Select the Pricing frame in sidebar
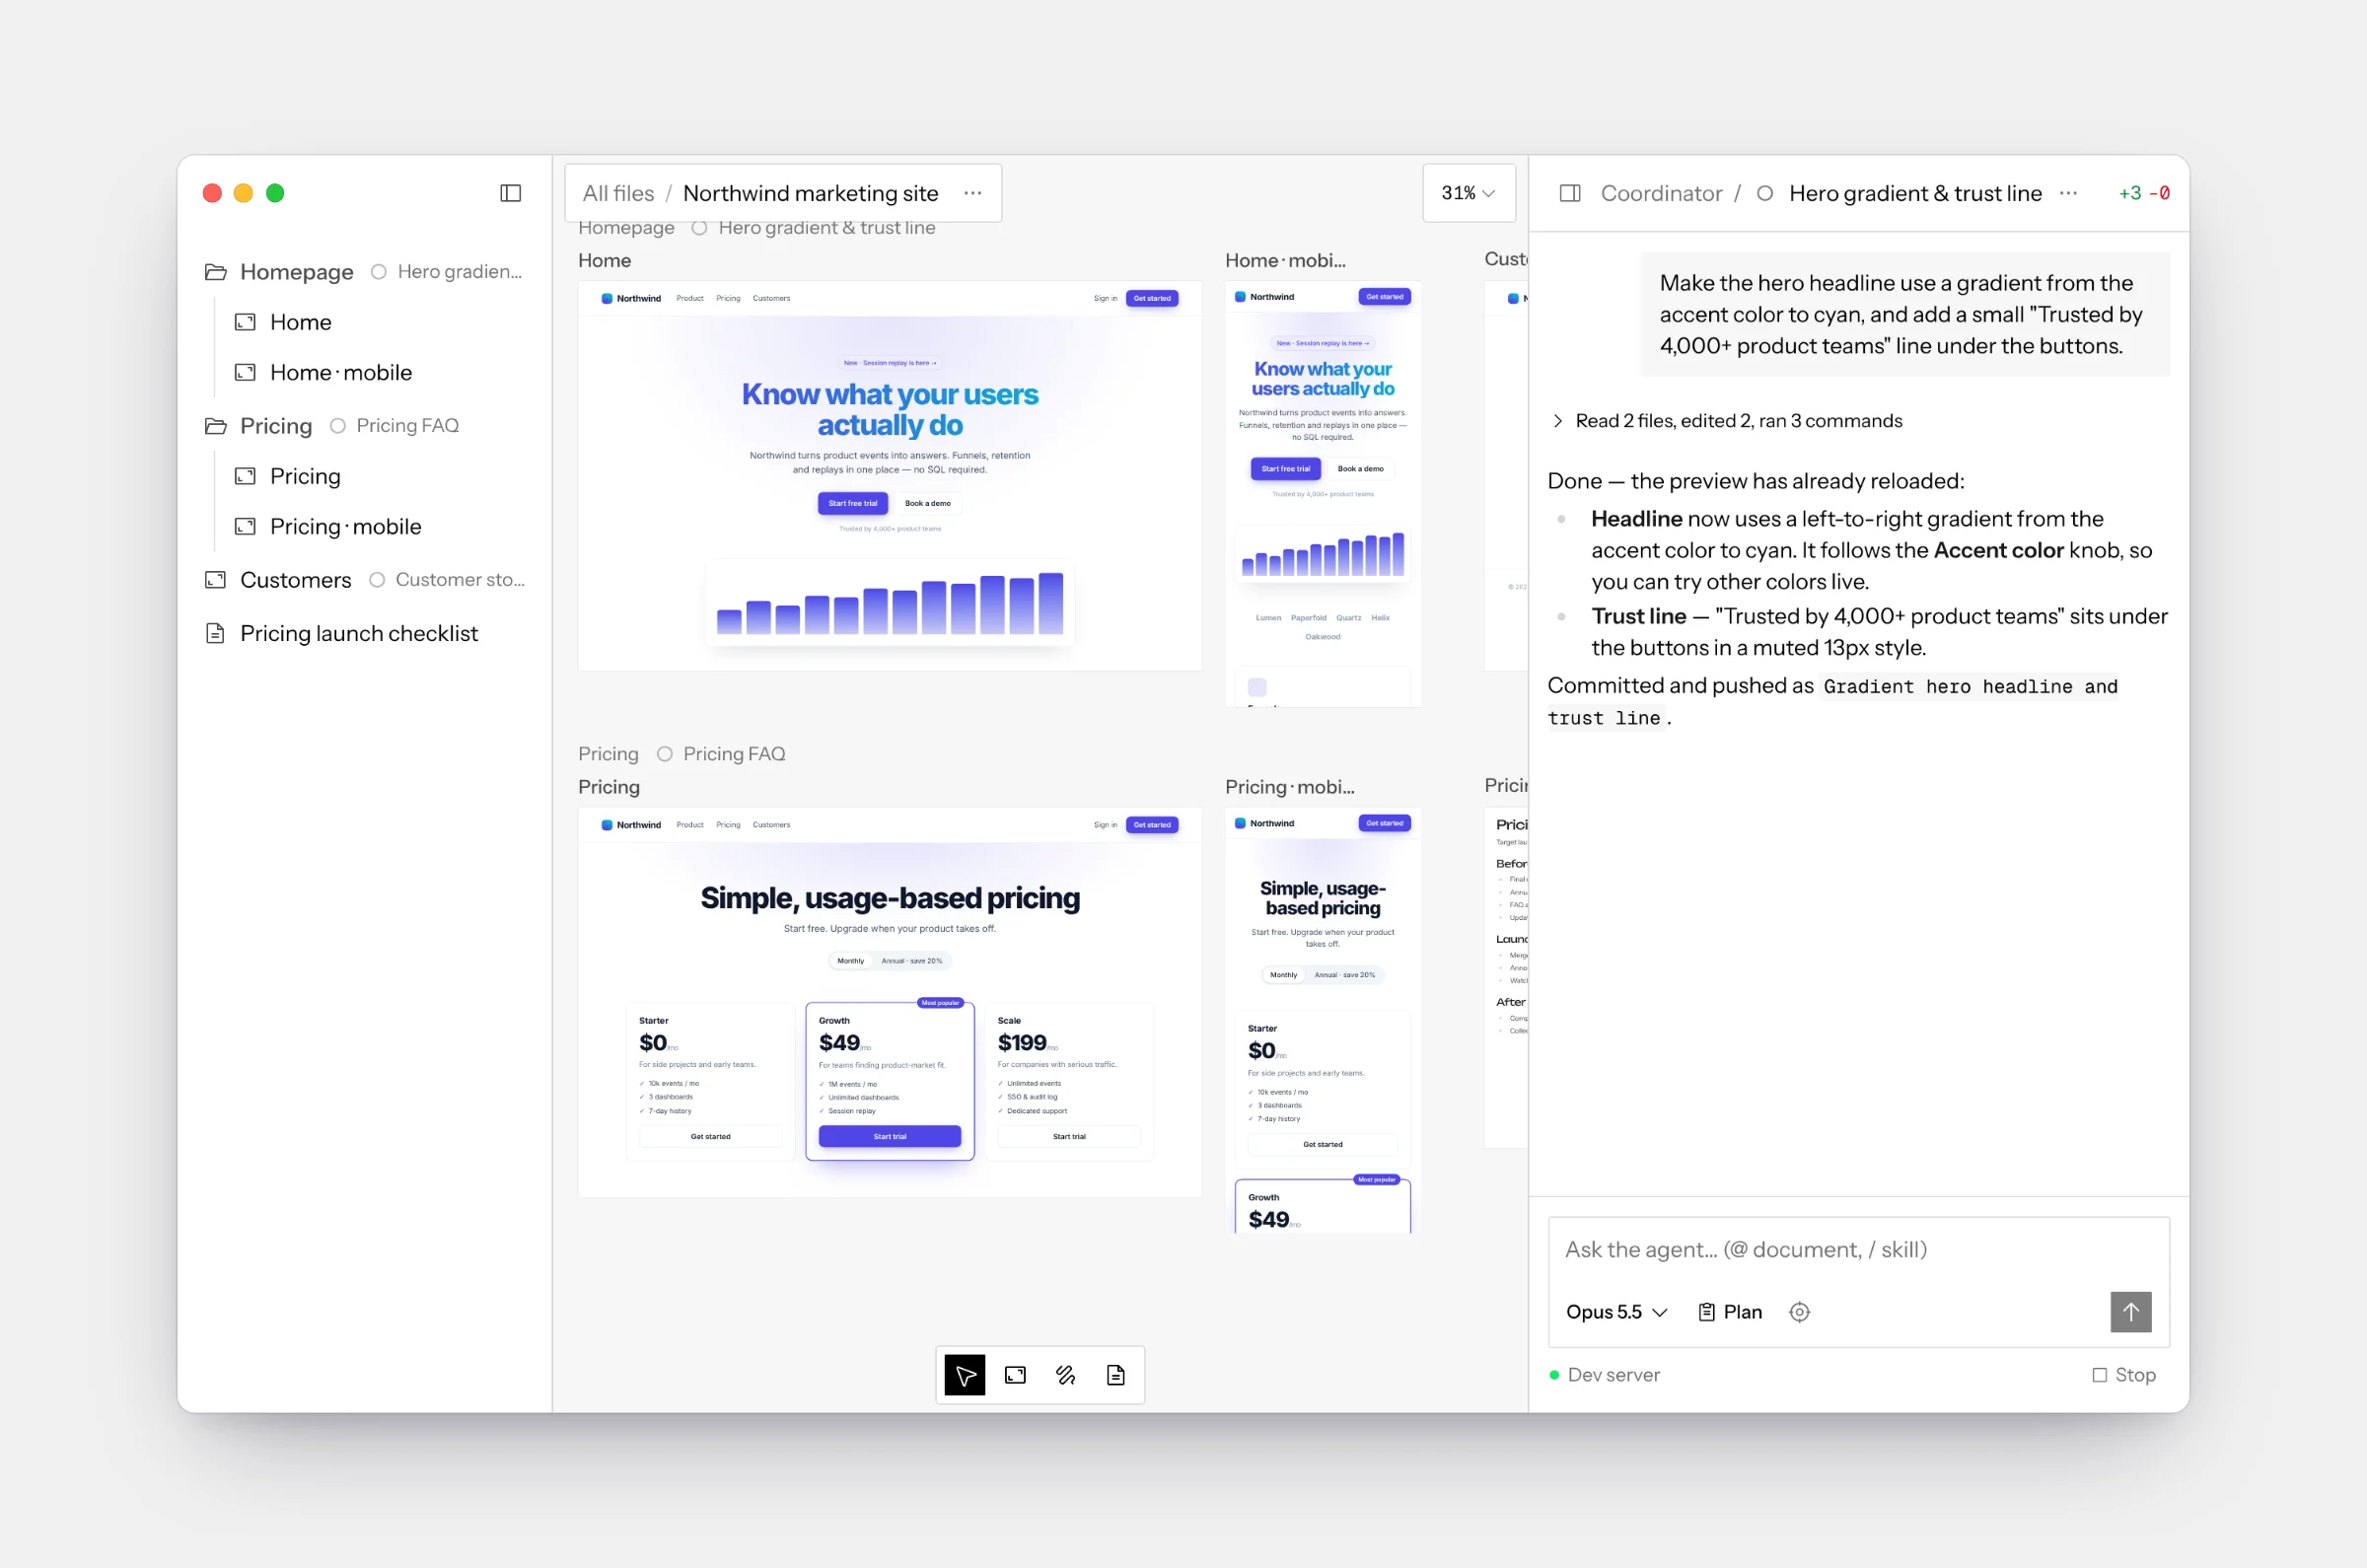Viewport: 2367px width, 1568px height. 288,476
